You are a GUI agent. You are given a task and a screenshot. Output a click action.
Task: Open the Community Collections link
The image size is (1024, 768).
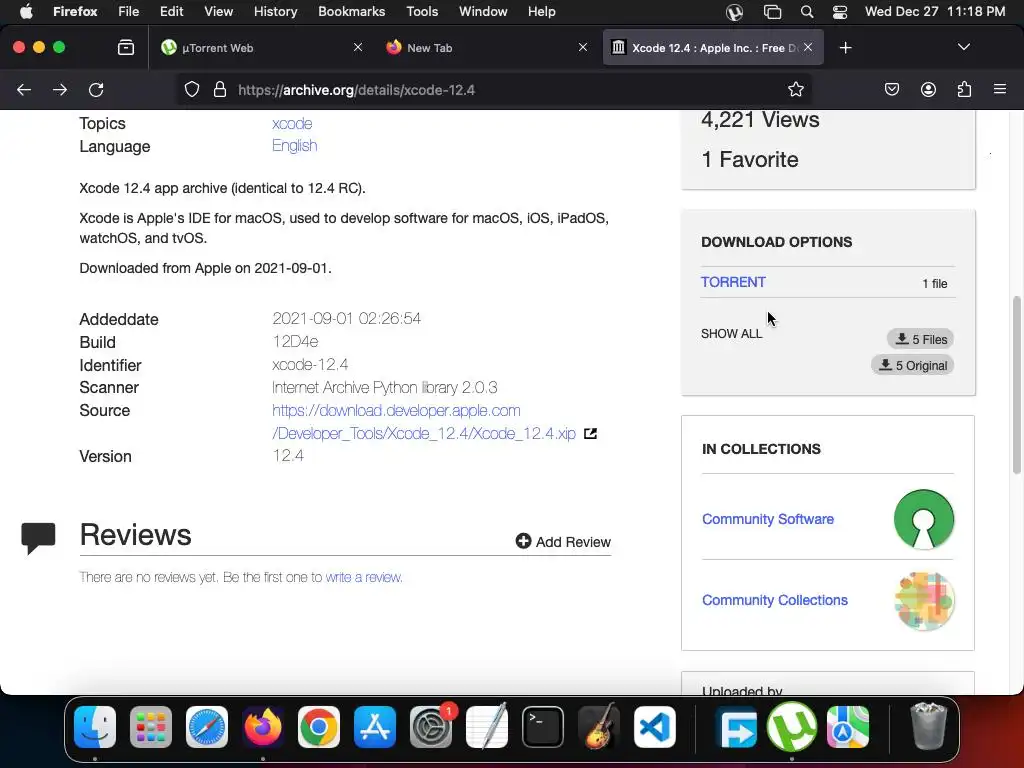pos(775,600)
